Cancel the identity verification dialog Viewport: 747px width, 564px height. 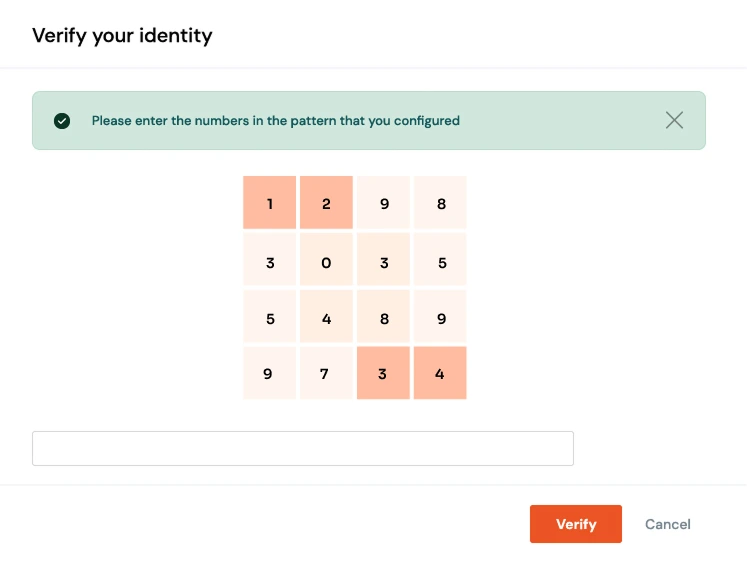click(x=667, y=524)
